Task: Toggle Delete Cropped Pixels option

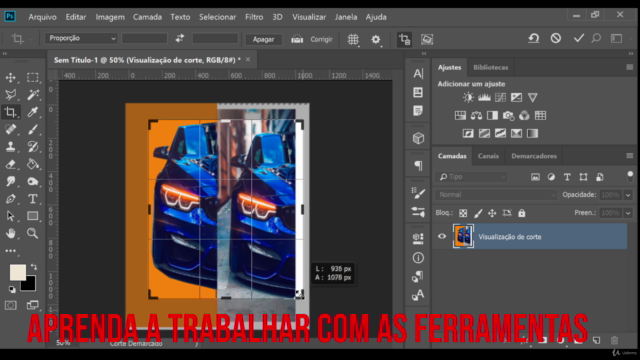Action: tap(404, 39)
